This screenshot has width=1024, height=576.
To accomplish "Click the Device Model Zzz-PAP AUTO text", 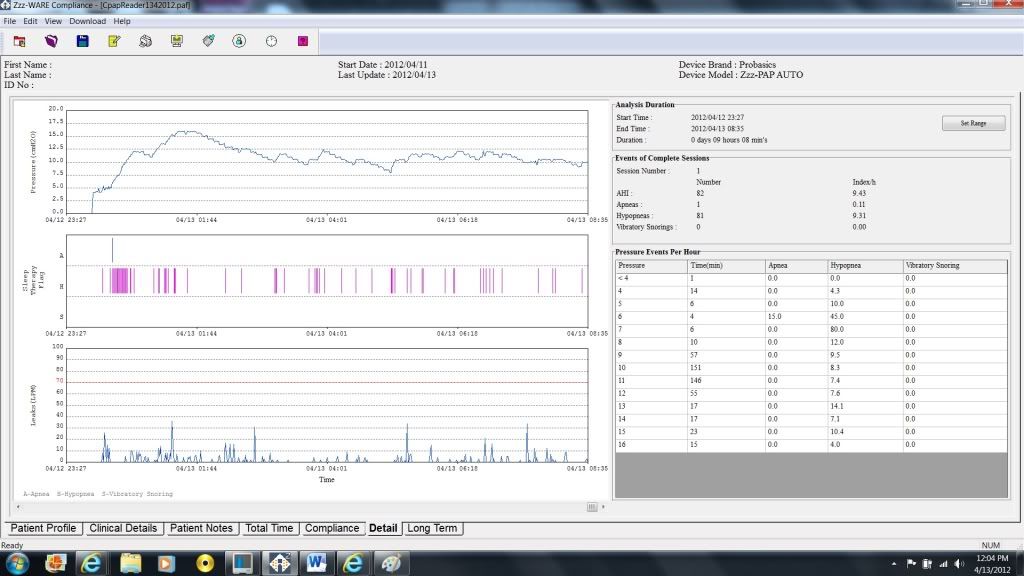I will tap(741, 75).
